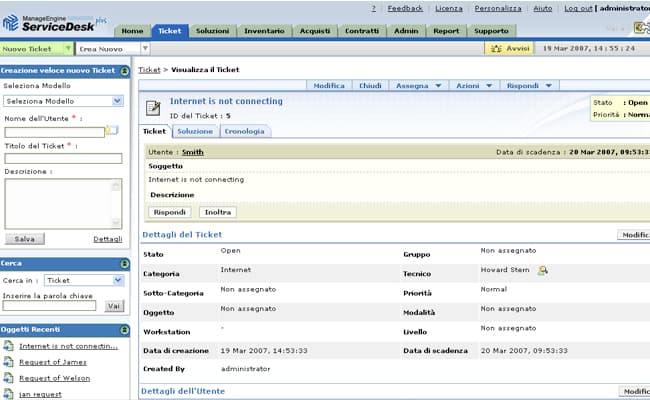Click the top-right key icon
This screenshot has width=650, height=400.
642,28
